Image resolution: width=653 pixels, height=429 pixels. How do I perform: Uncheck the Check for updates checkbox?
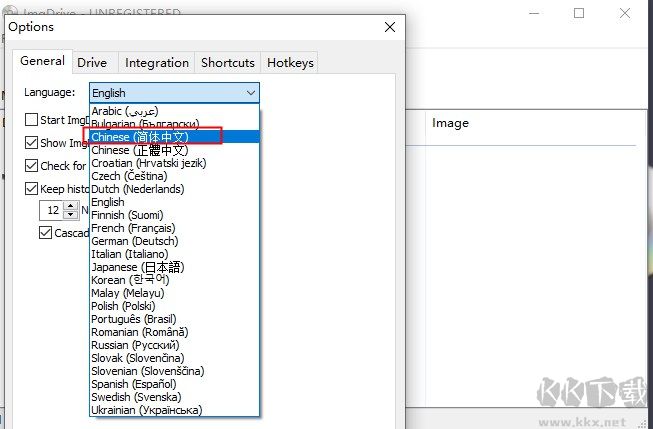pyautogui.click(x=32, y=166)
